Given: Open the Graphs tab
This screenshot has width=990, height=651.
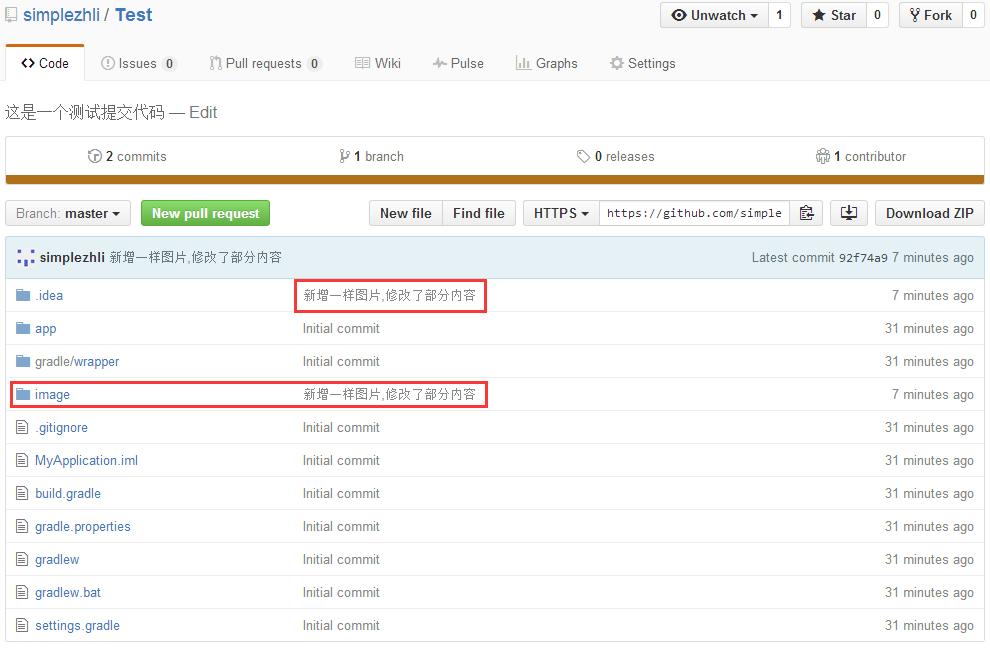Looking at the screenshot, I should pyautogui.click(x=547, y=63).
